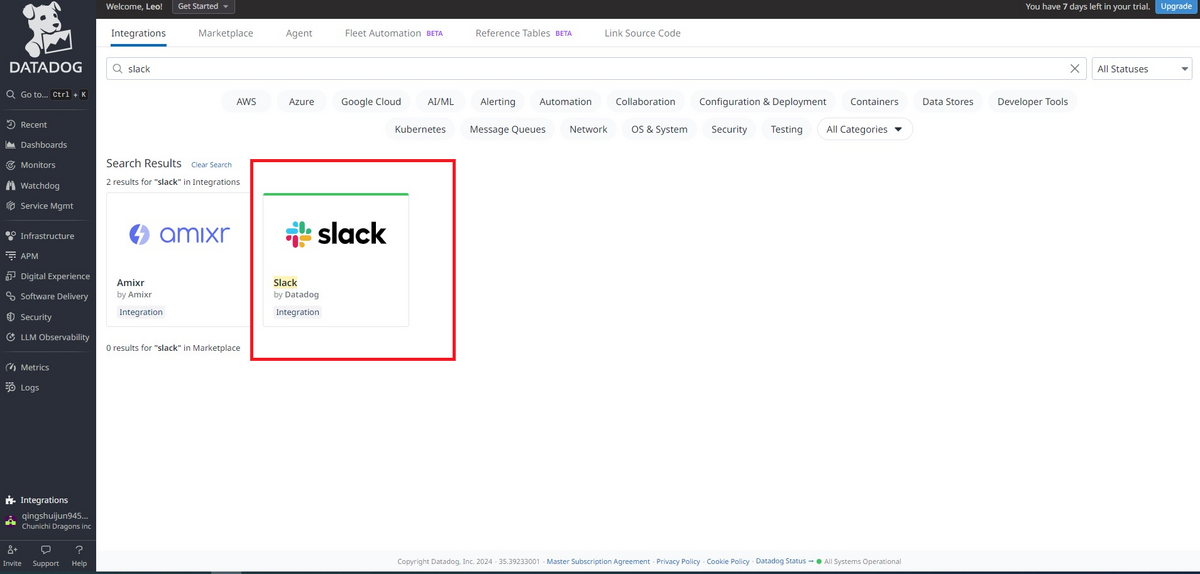Screen dimensions: 1200x574
Task: Click the Clear Search link
Action: coord(211,165)
